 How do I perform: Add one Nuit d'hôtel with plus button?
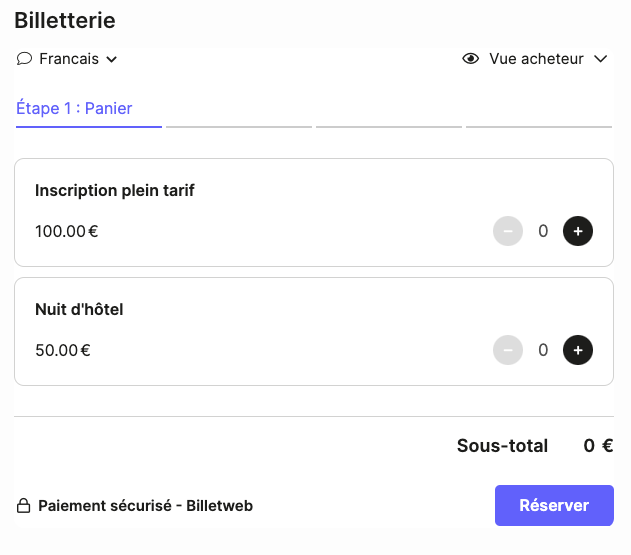(578, 350)
